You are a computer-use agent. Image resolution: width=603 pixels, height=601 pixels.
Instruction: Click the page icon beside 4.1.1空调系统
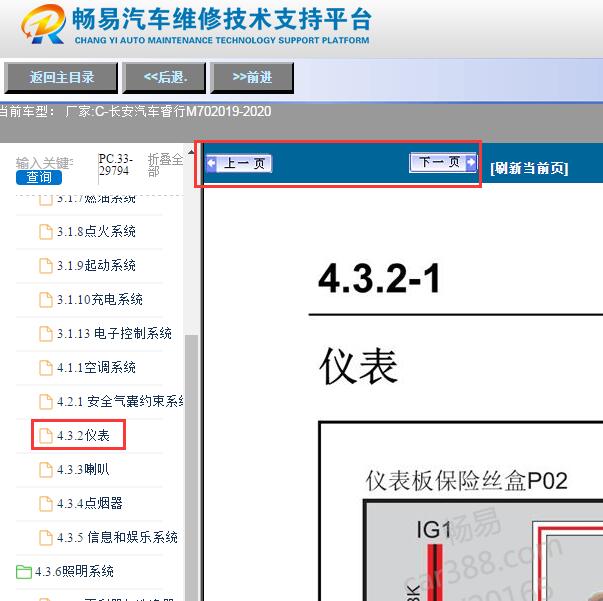[46, 368]
